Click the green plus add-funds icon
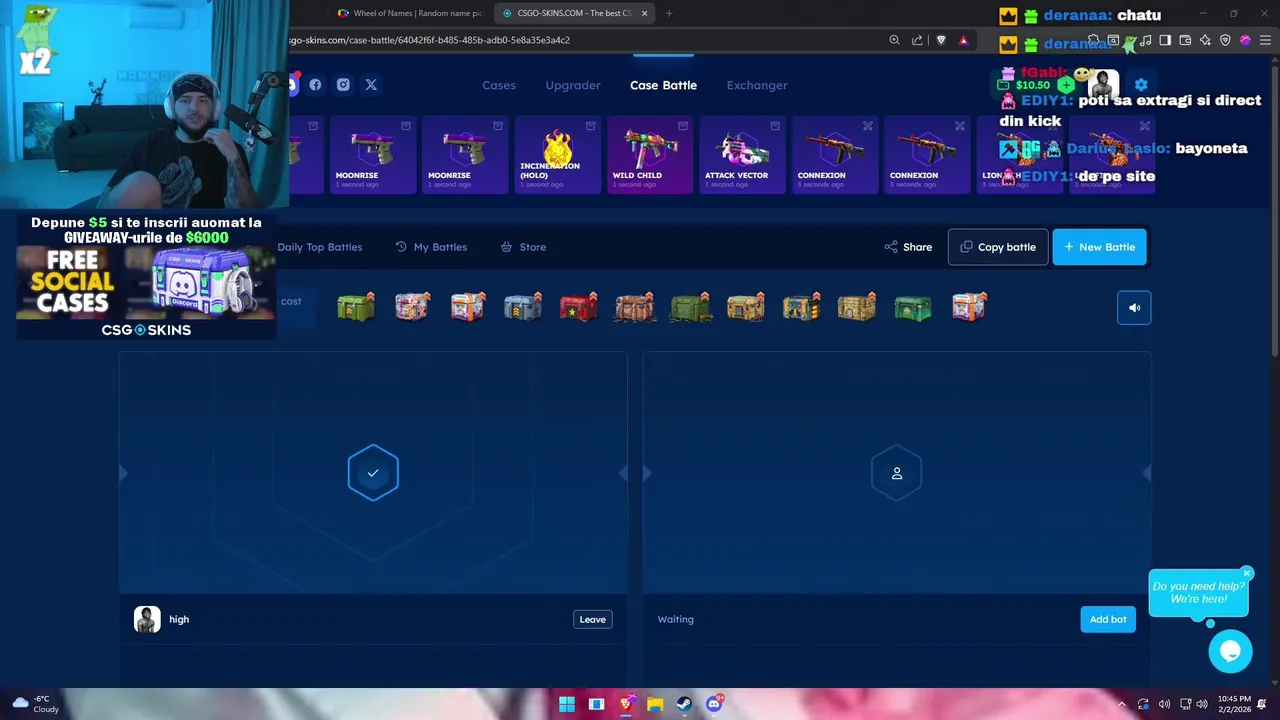The width and height of the screenshot is (1280, 720). (x=1066, y=85)
